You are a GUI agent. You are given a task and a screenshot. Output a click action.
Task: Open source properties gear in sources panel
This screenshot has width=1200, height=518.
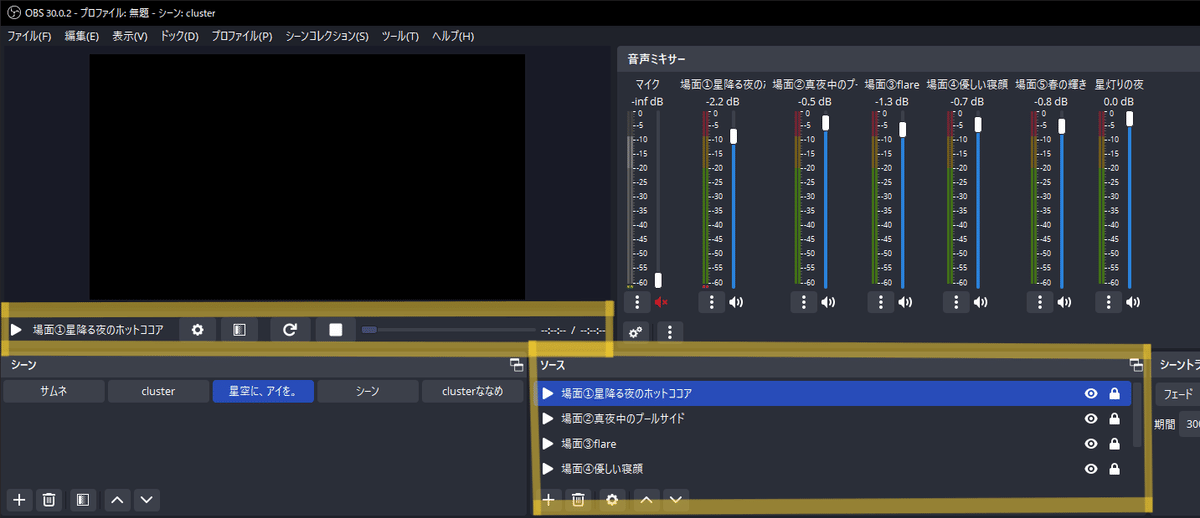coord(612,498)
